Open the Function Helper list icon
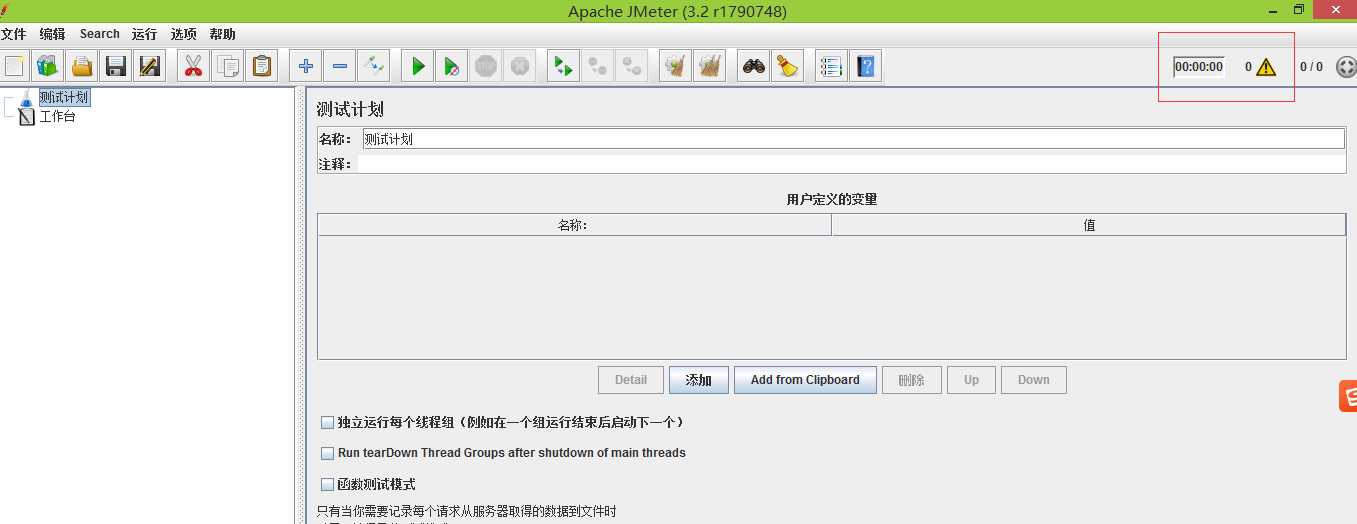Viewport: 1357px width, 524px height. pyautogui.click(x=831, y=67)
